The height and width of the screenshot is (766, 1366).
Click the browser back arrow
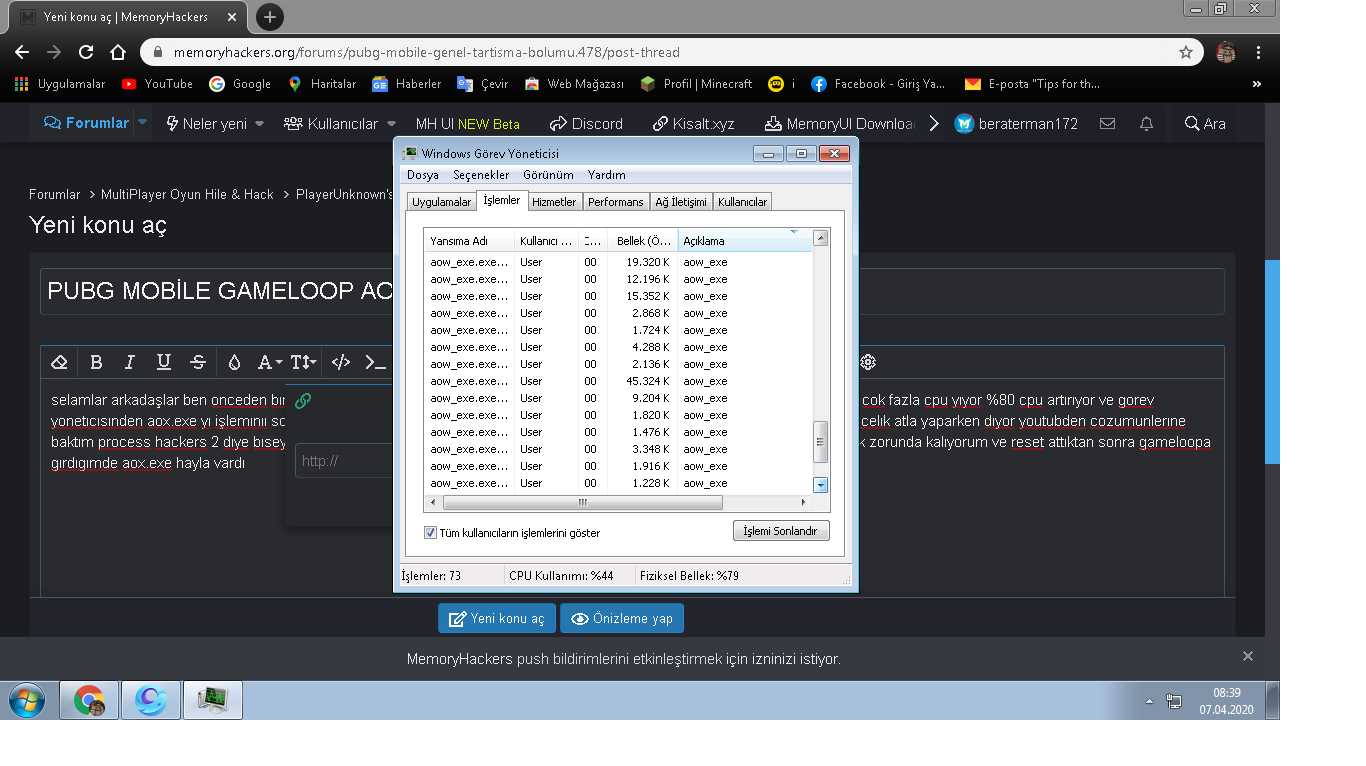tap(22, 52)
